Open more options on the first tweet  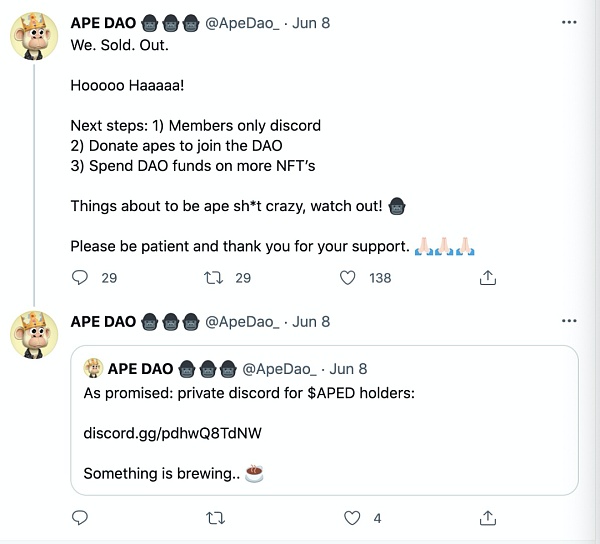point(569,22)
